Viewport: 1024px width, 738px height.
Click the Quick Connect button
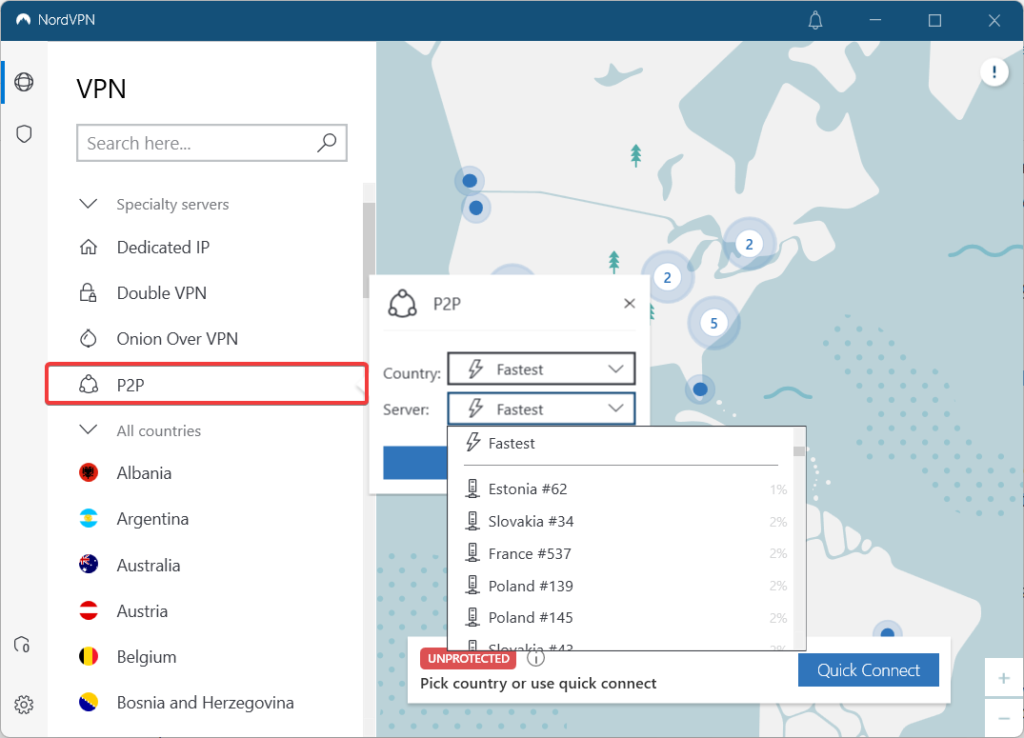pos(868,670)
